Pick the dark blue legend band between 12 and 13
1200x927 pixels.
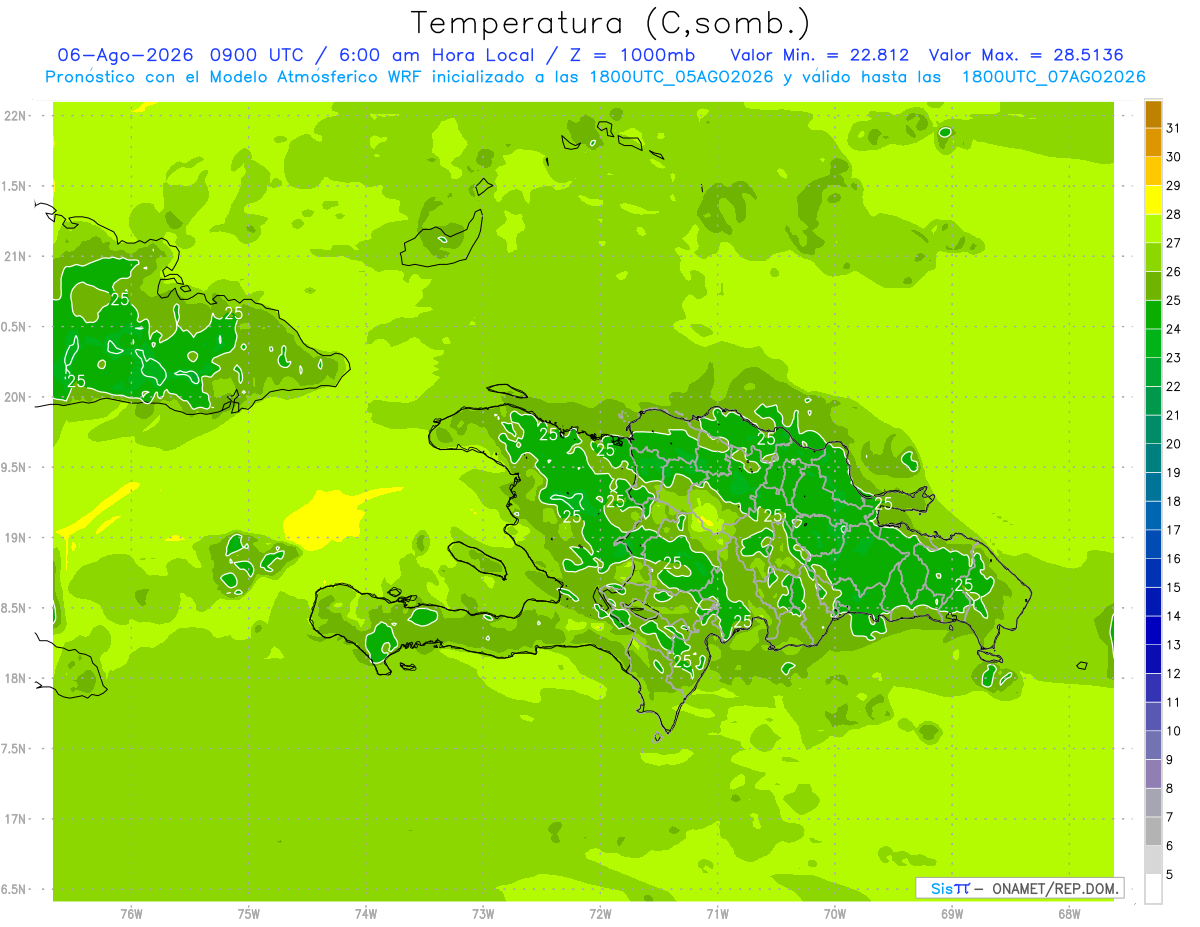pos(1153,659)
